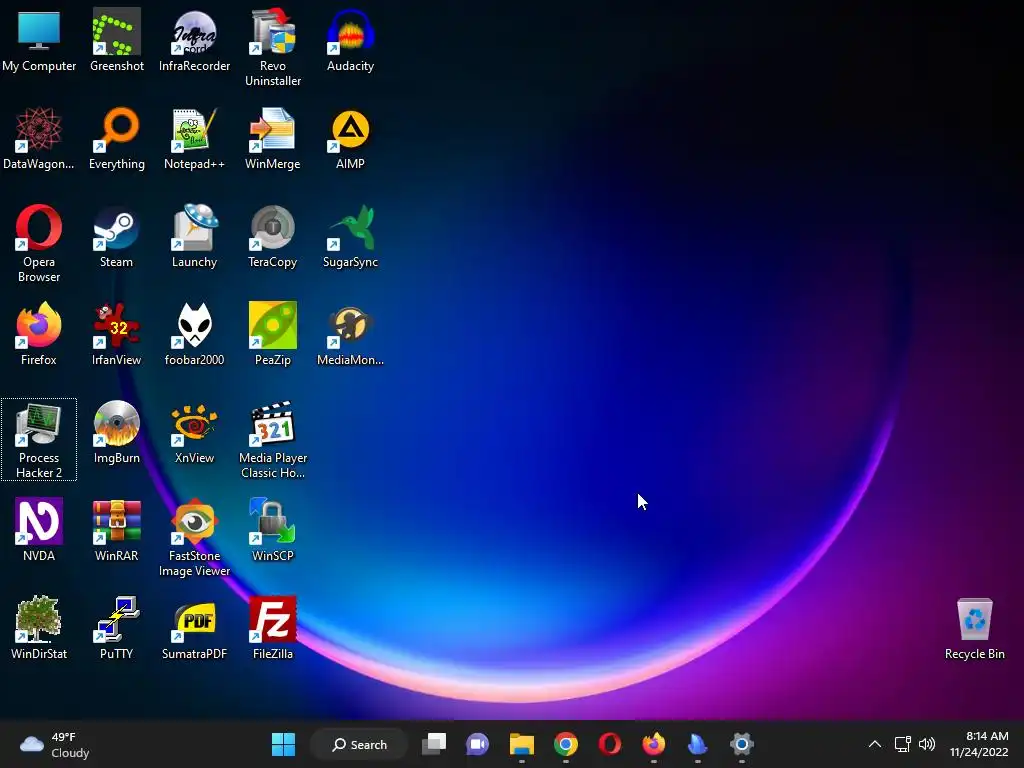Select the Opera Browser desktop shortcut
This screenshot has height=768, width=1024.
point(39,244)
